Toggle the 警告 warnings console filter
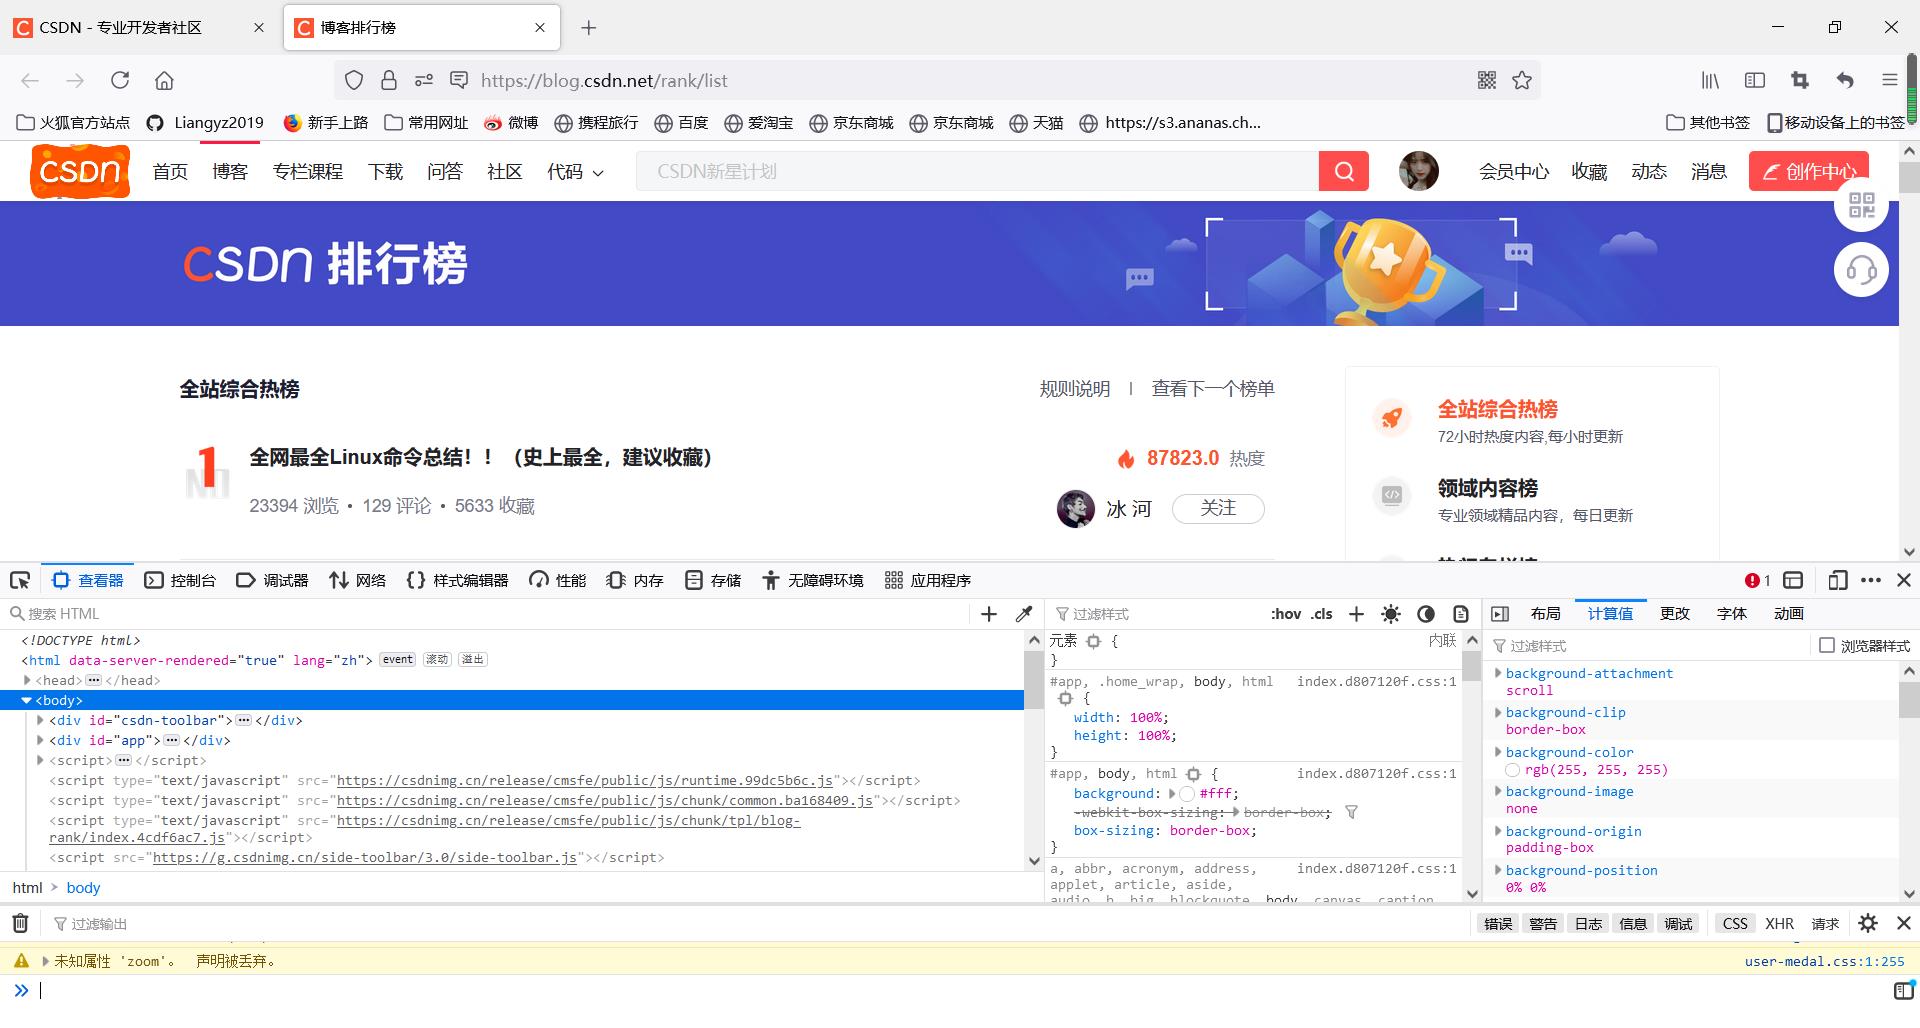The width and height of the screenshot is (1920, 1028). [x=1543, y=924]
